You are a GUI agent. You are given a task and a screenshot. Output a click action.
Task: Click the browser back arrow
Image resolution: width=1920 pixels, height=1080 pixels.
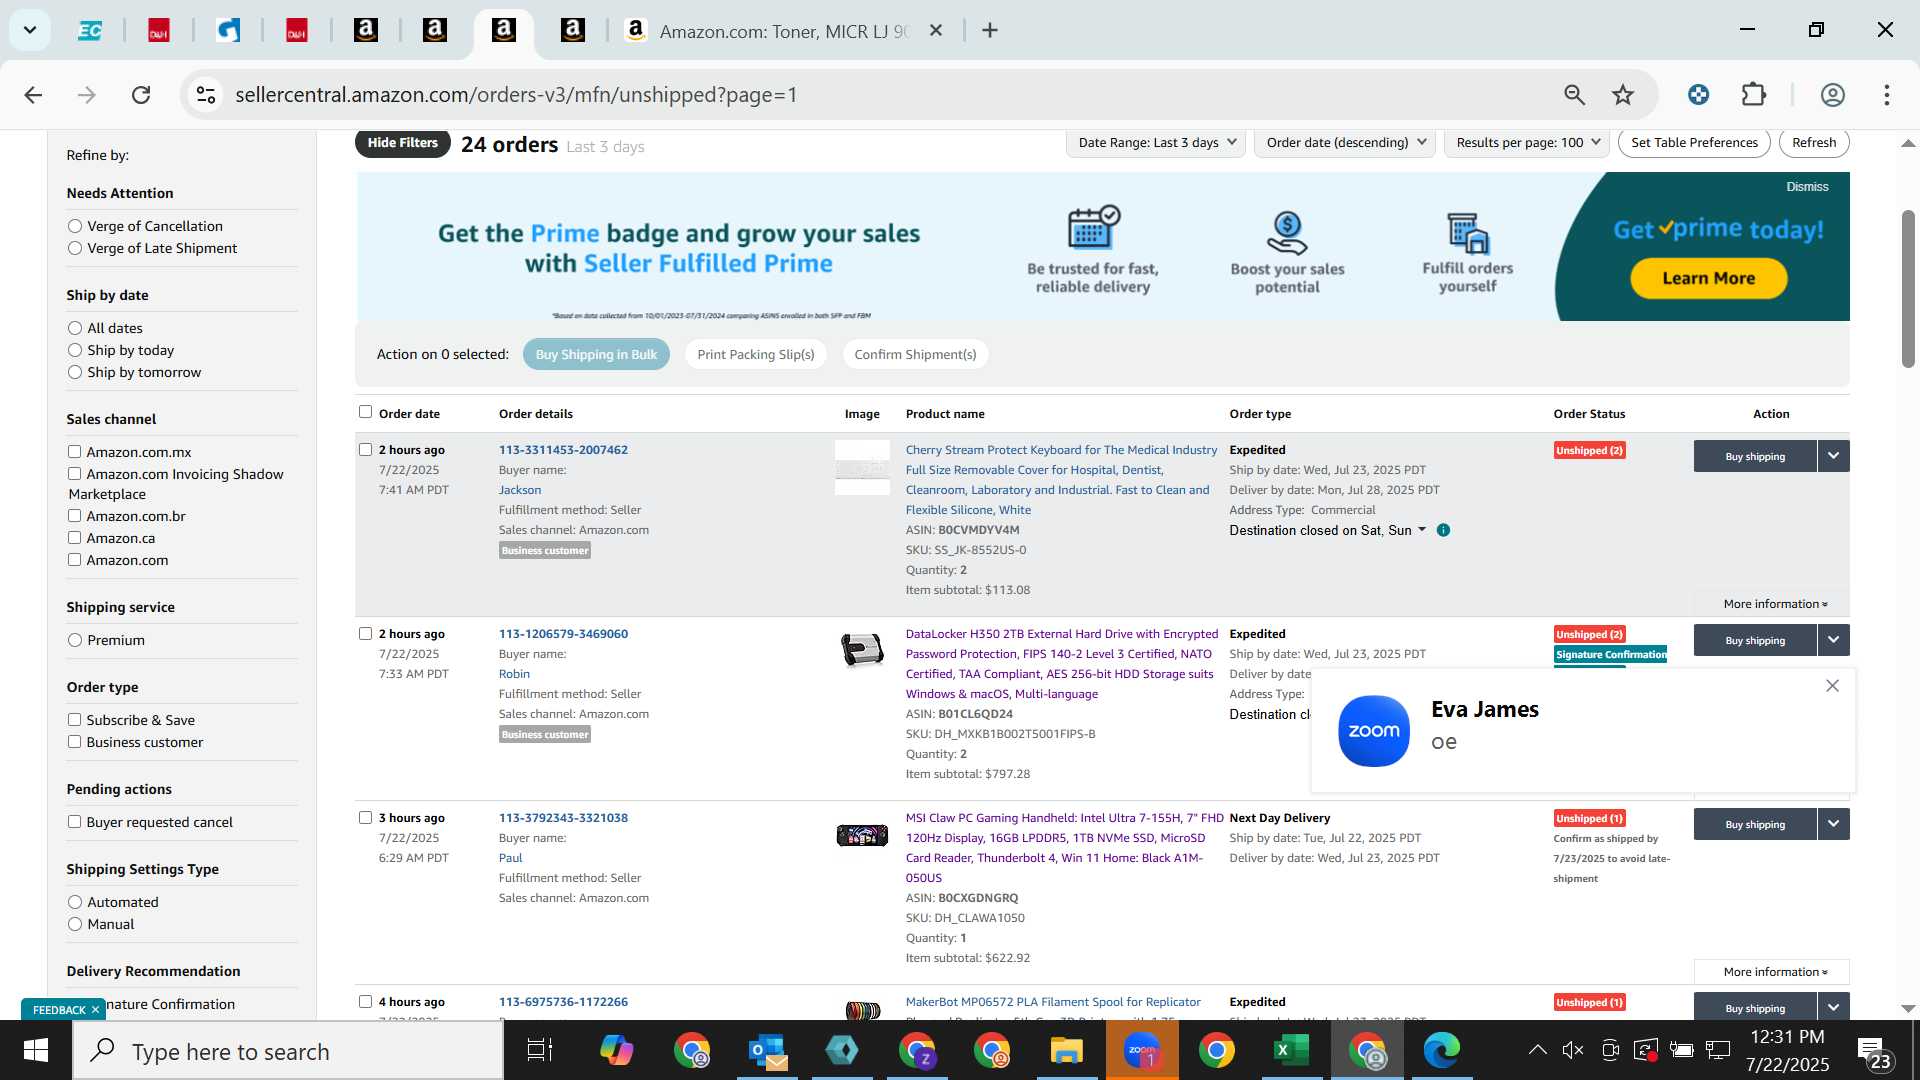coord(33,95)
